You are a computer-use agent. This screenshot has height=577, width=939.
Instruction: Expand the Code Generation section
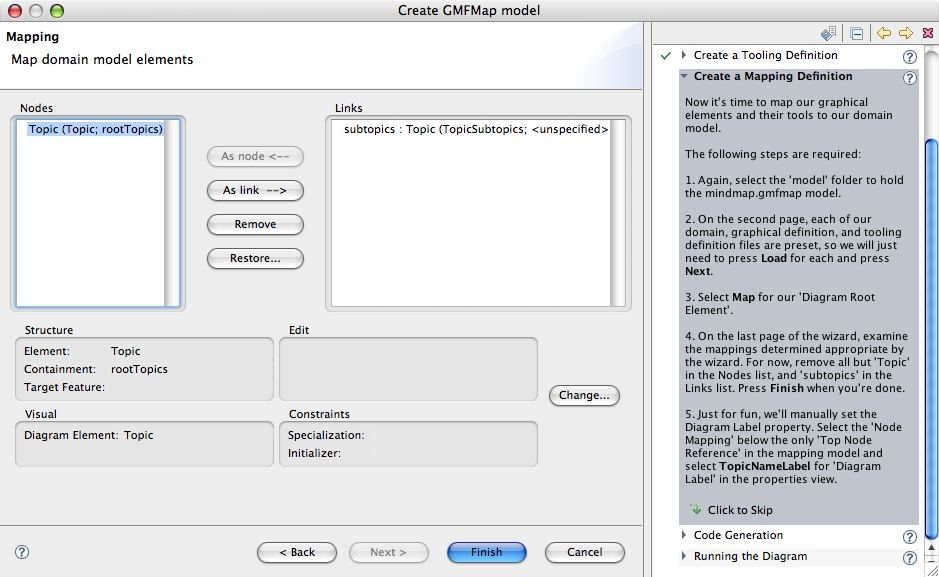(x=684, y=535)
